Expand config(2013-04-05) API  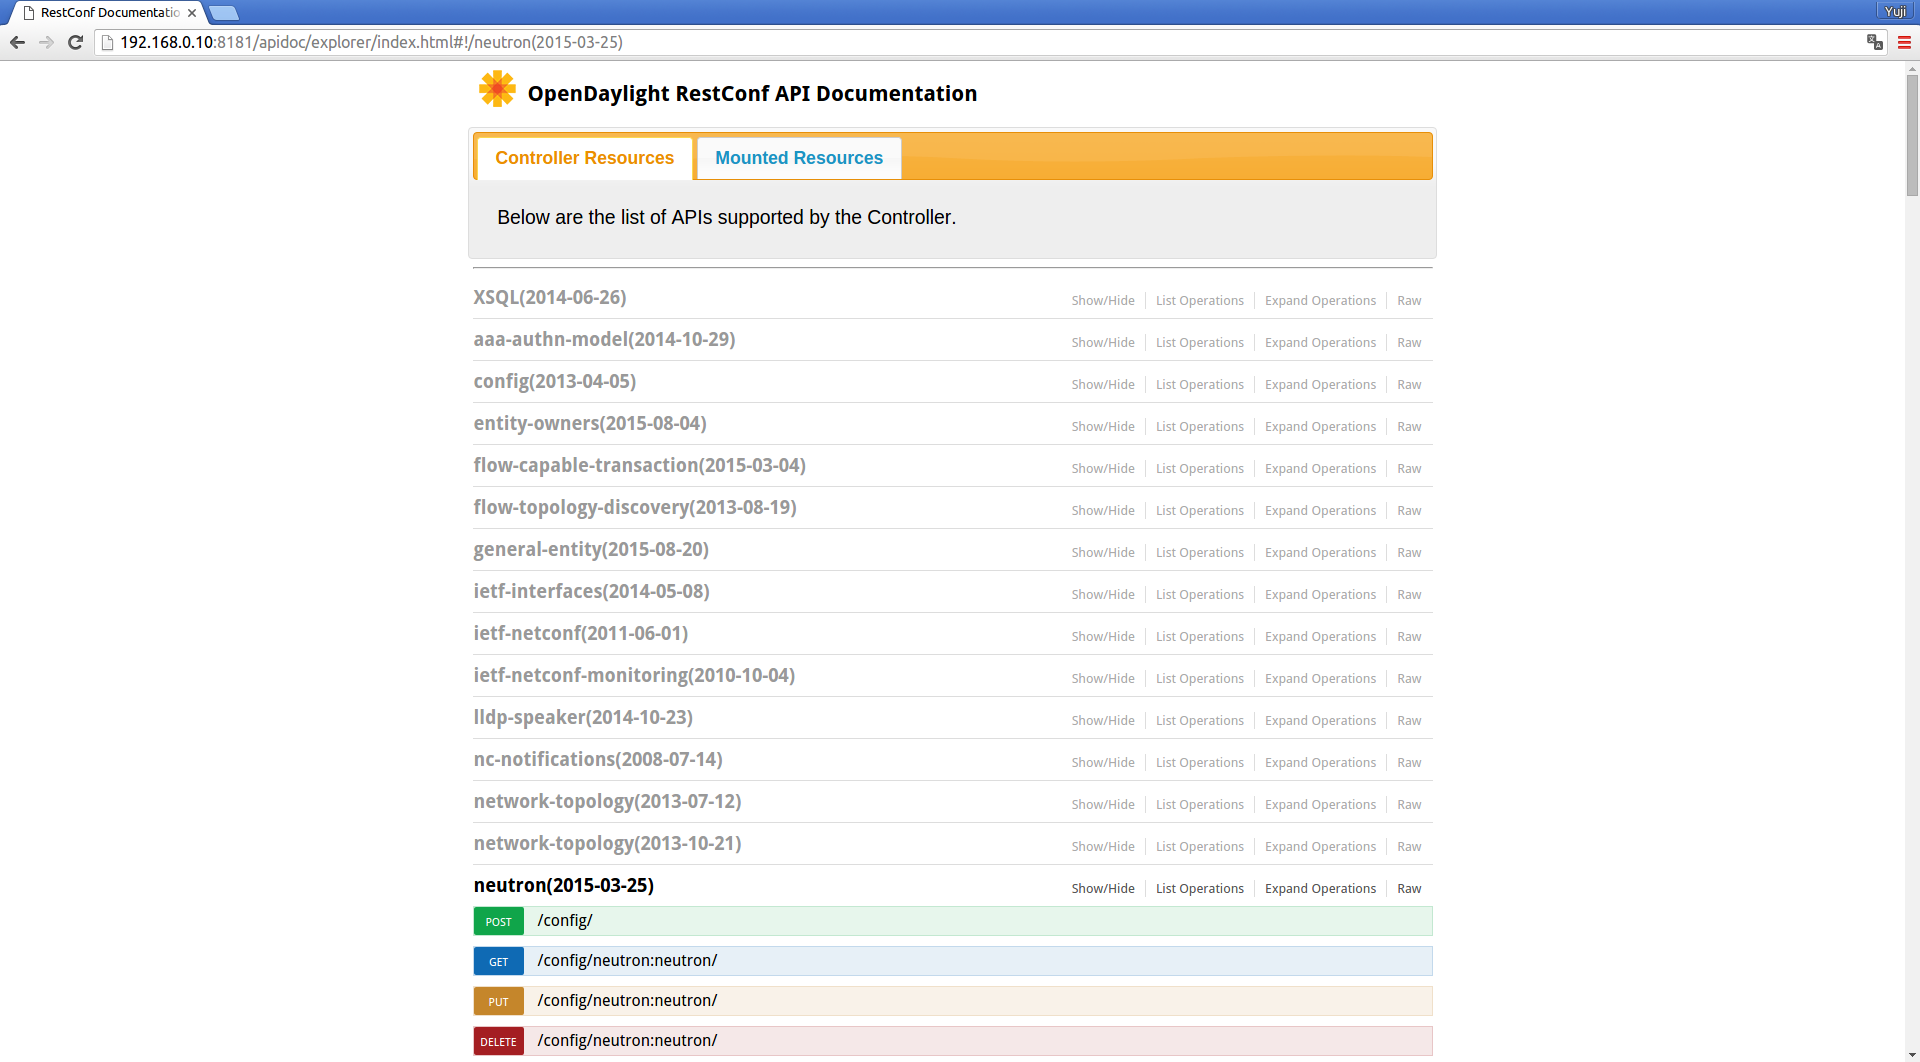(x=555, y=382)
